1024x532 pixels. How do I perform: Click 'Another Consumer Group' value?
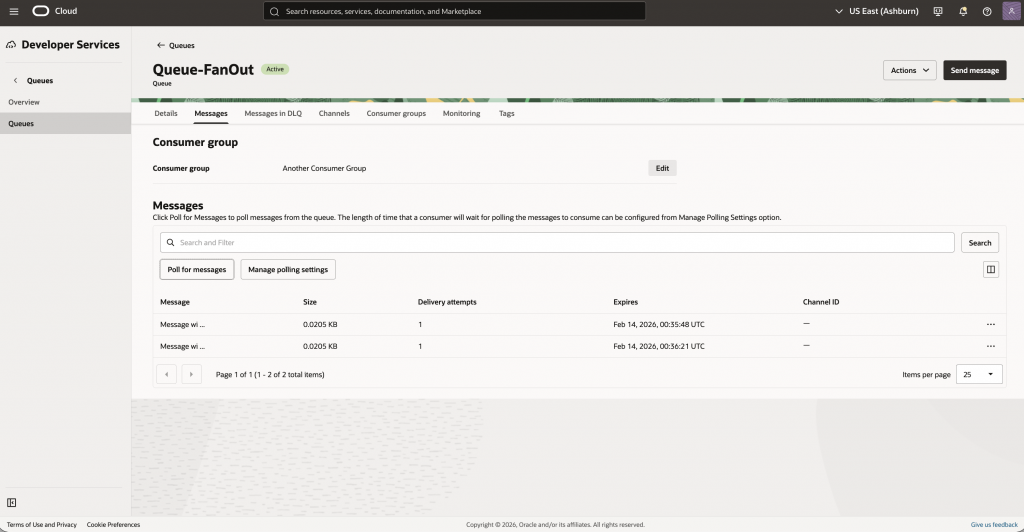pos(324,168)
